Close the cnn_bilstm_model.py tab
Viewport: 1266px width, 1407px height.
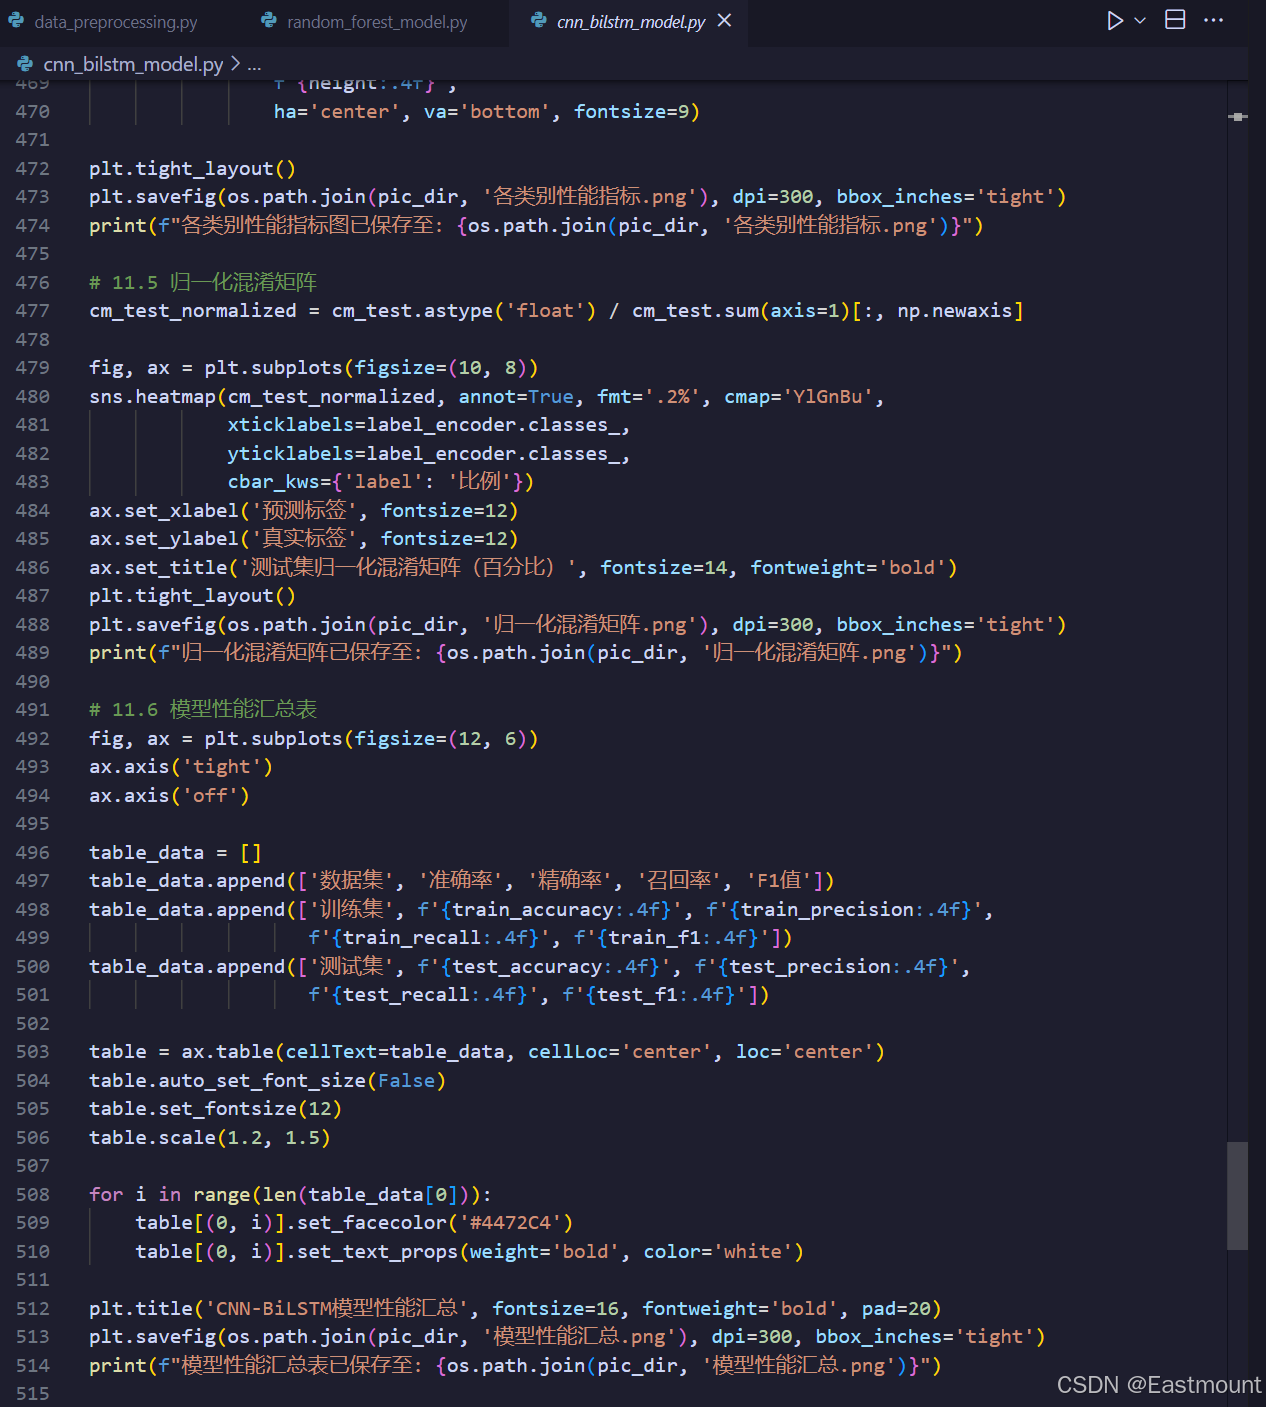725,21
